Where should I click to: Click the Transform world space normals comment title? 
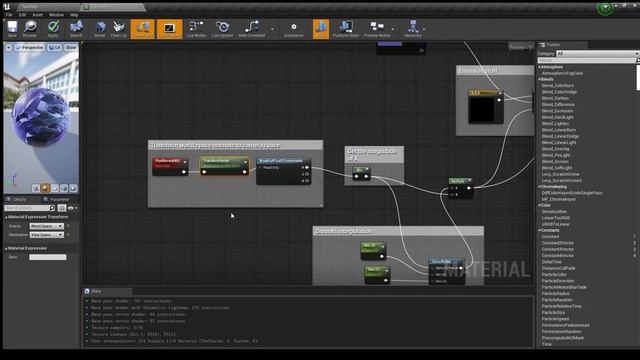tap(216, 145)
